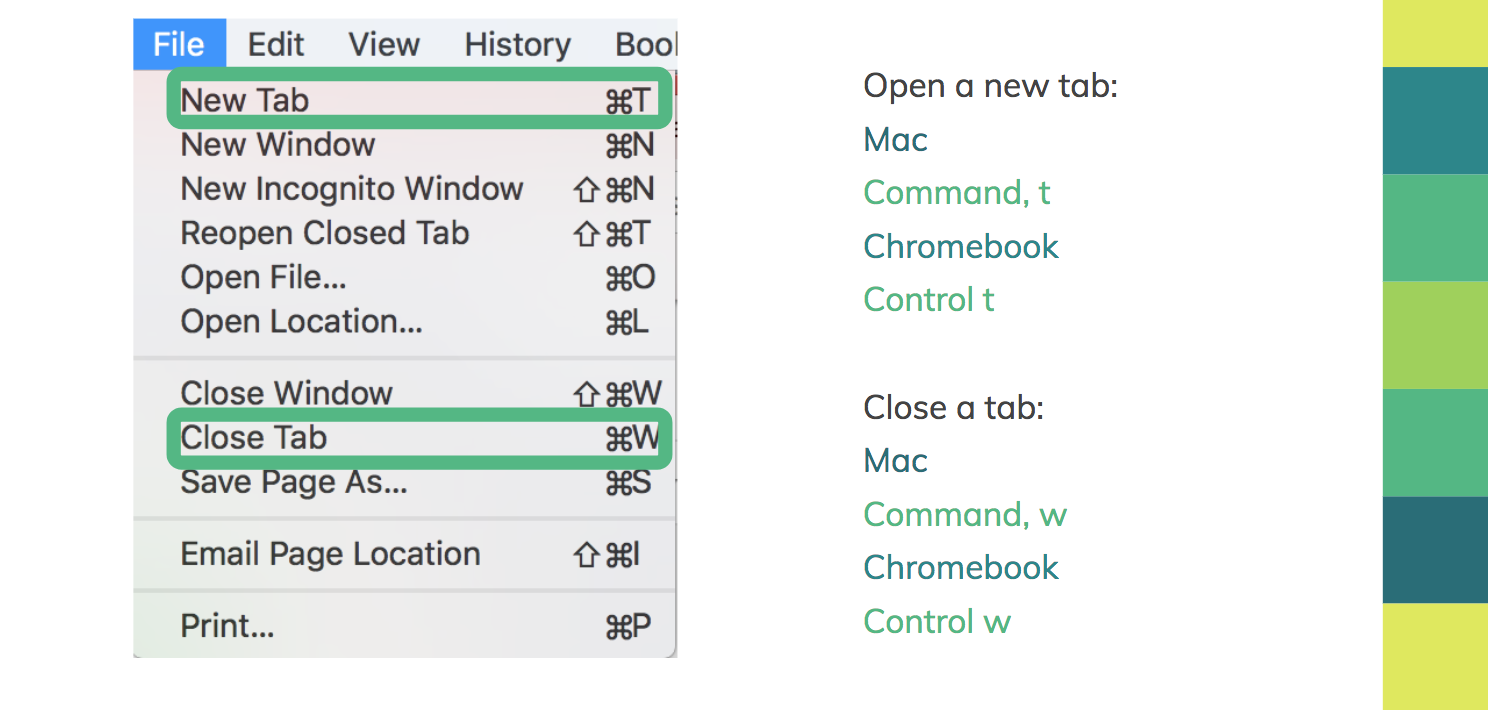Click Close Window in menu

(x=287, y=393)
